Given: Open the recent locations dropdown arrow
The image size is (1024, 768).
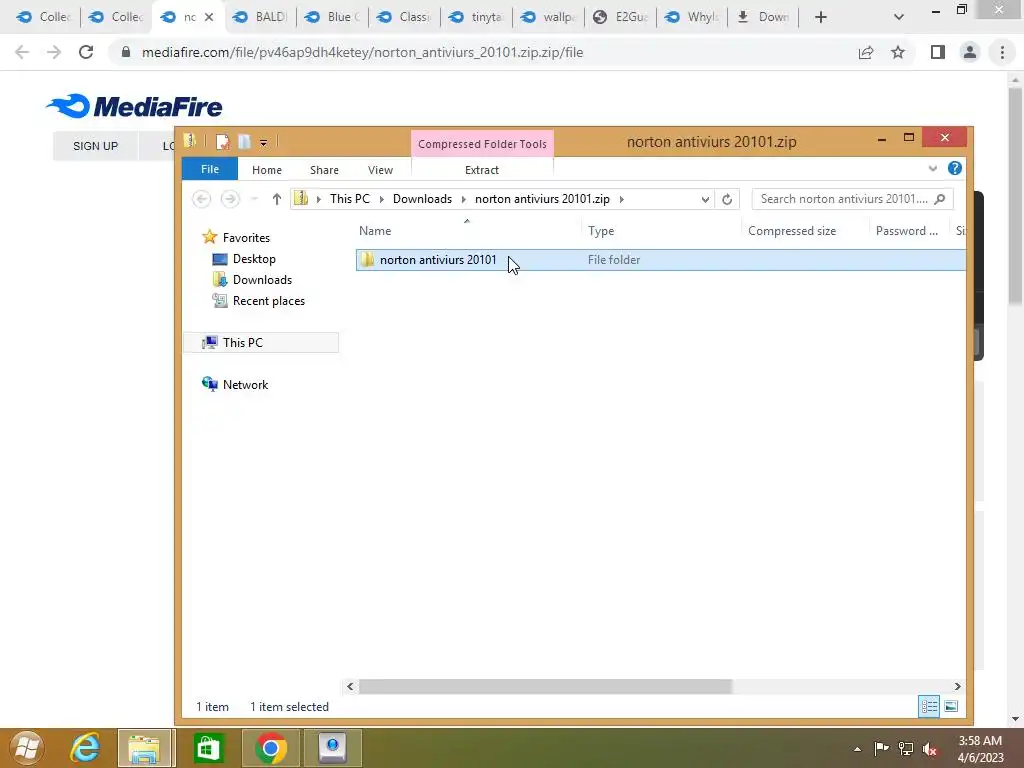Looking at the screenshot, I should pyautogui.click(x=255, y=199).
